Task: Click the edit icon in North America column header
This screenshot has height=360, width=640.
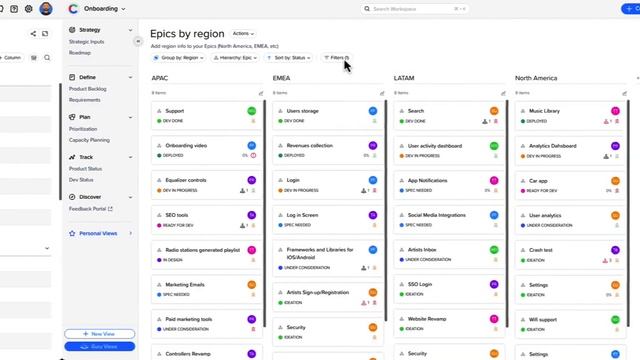Action: click(x=624, y=93)
